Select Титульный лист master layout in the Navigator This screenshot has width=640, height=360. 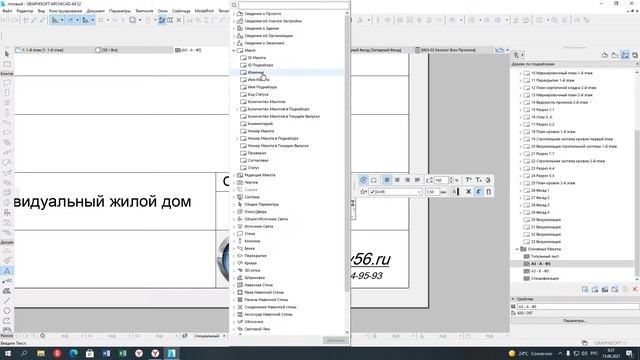point(545,256)
